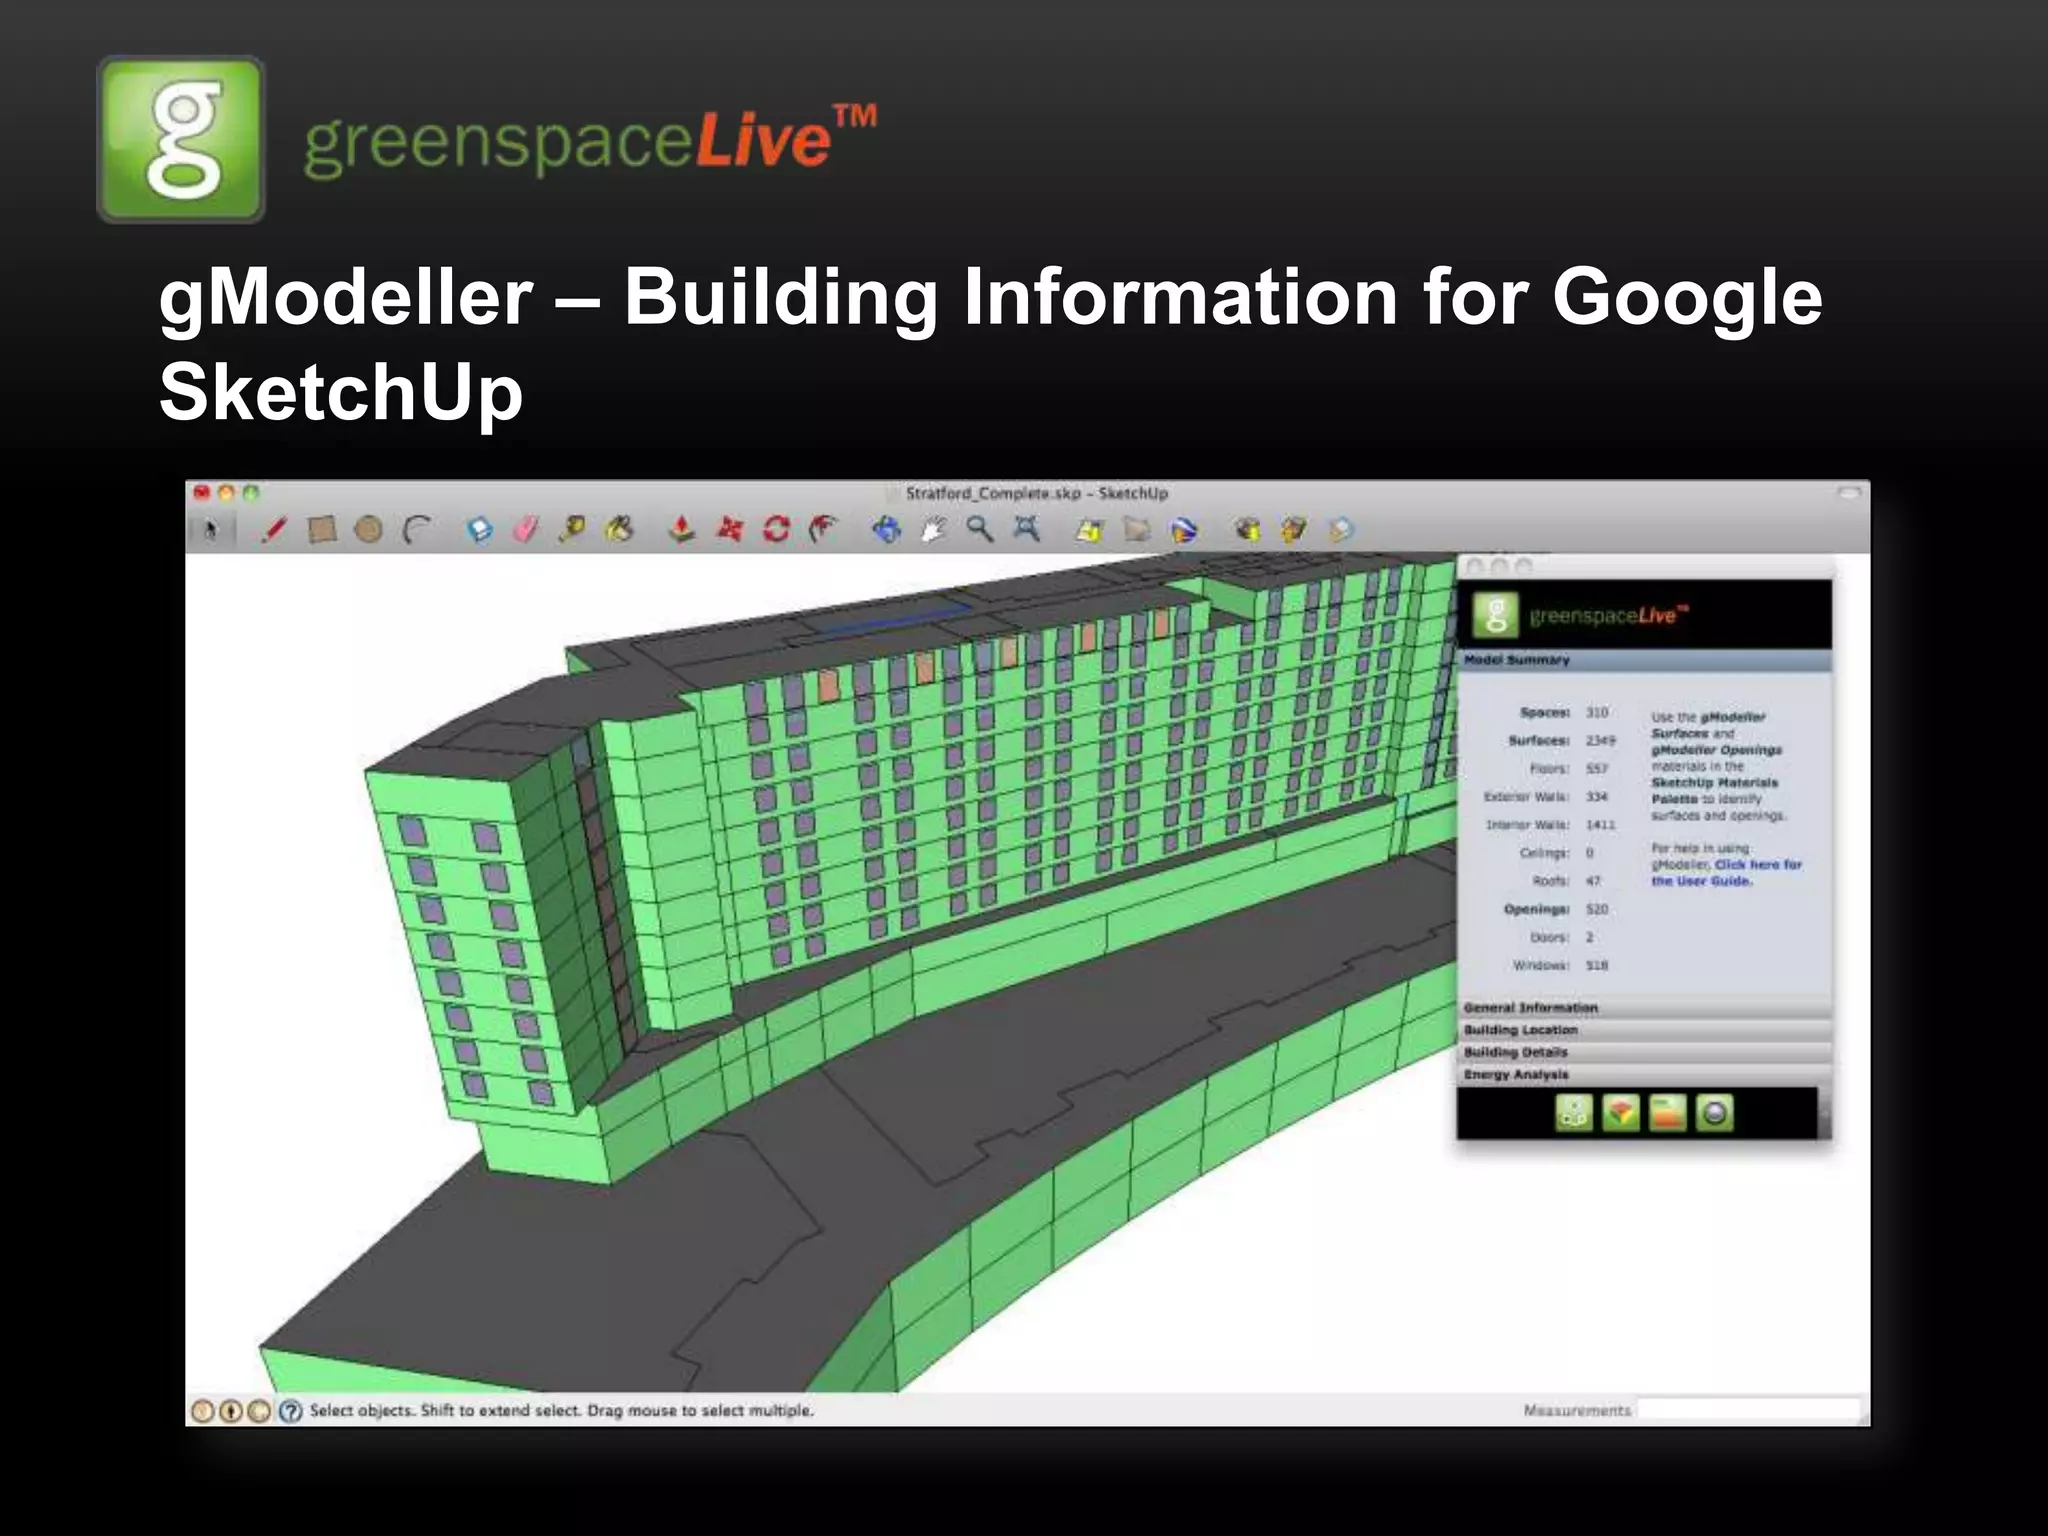2048x1536 pixels.
Task: Click the blue Make Component icon
Action: (480, 529)
